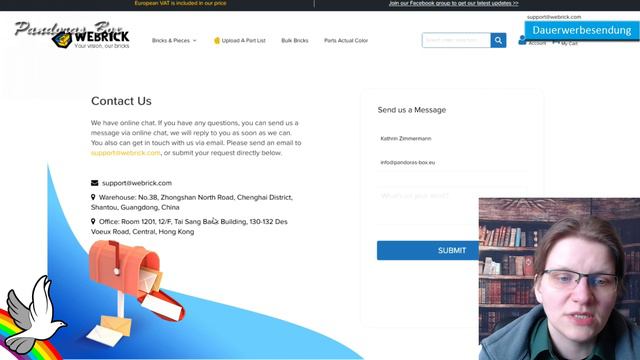Open the Parts Actual Color page
The width and height of the screenshot is (640, 360).
point(346,40)
